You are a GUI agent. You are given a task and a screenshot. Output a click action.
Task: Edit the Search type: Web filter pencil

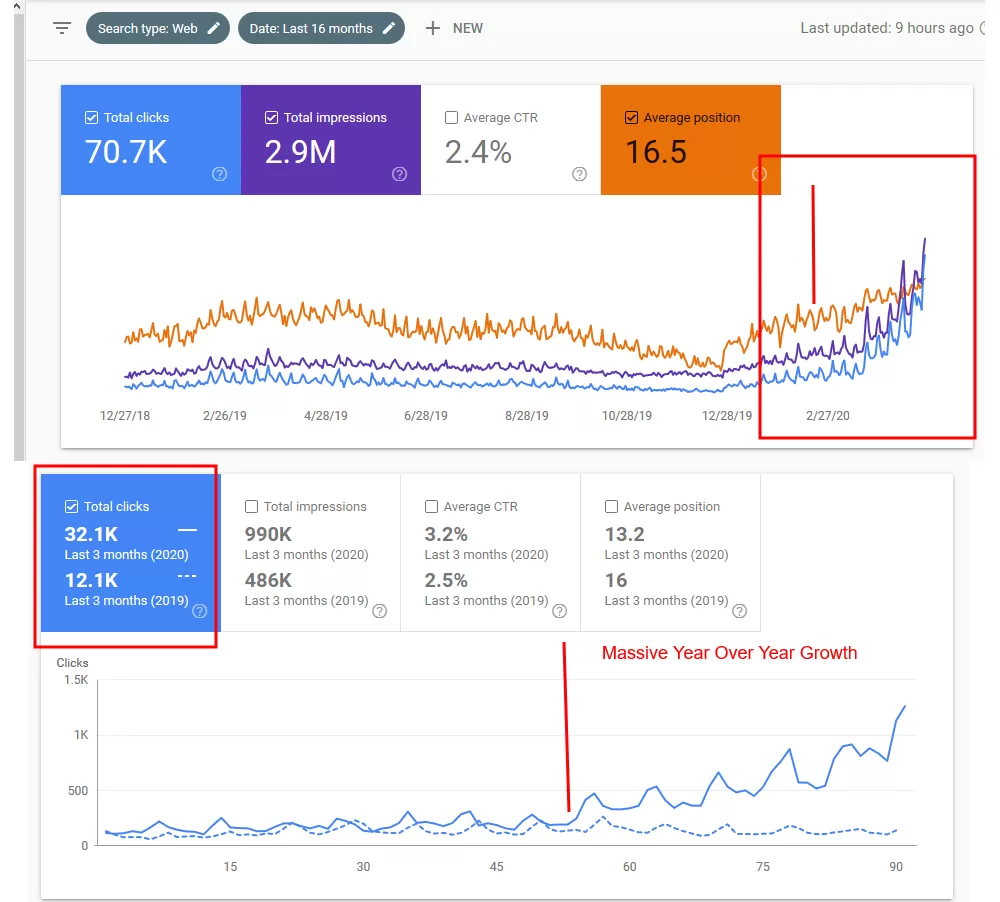click(214, 28)
